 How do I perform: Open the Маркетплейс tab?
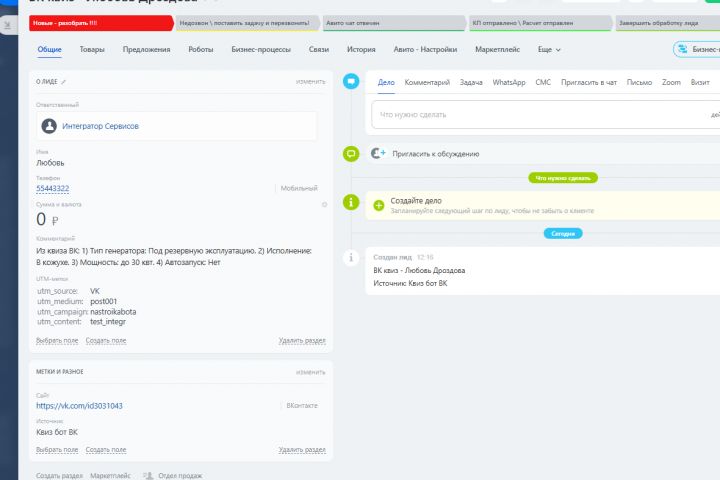click(497, 49)
